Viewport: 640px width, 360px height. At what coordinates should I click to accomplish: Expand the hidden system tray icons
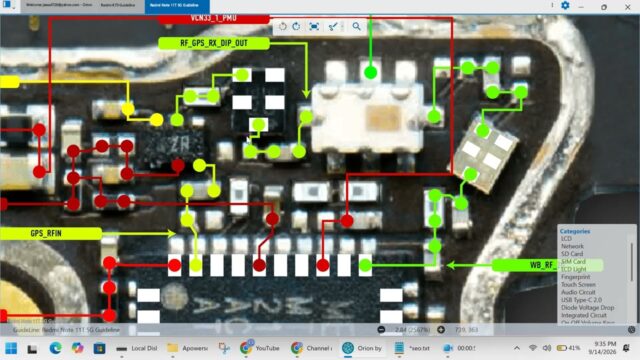(x=517, y=348)
